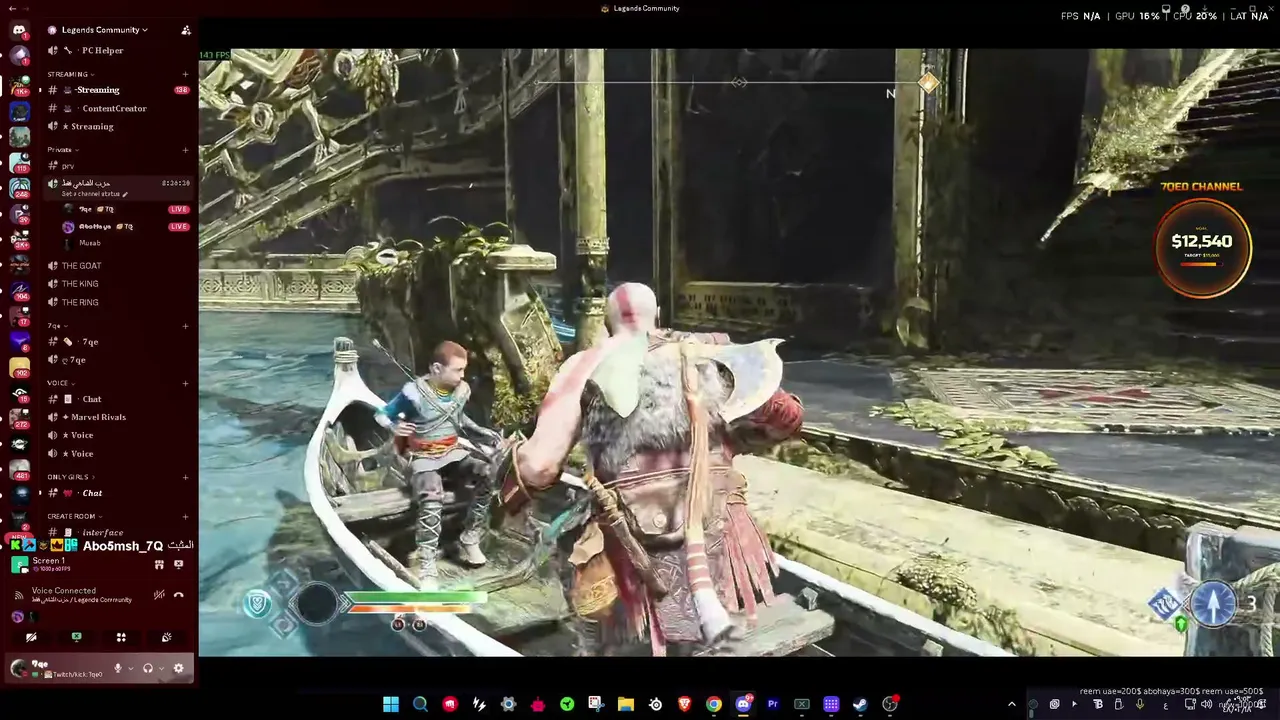Add a channel to the VOICE category
This screenshot has height=720, width=1280.
pos(185,383)
